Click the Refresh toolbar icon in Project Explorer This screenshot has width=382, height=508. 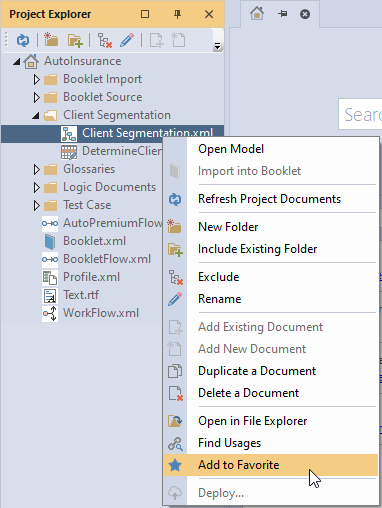click(23, 41)
